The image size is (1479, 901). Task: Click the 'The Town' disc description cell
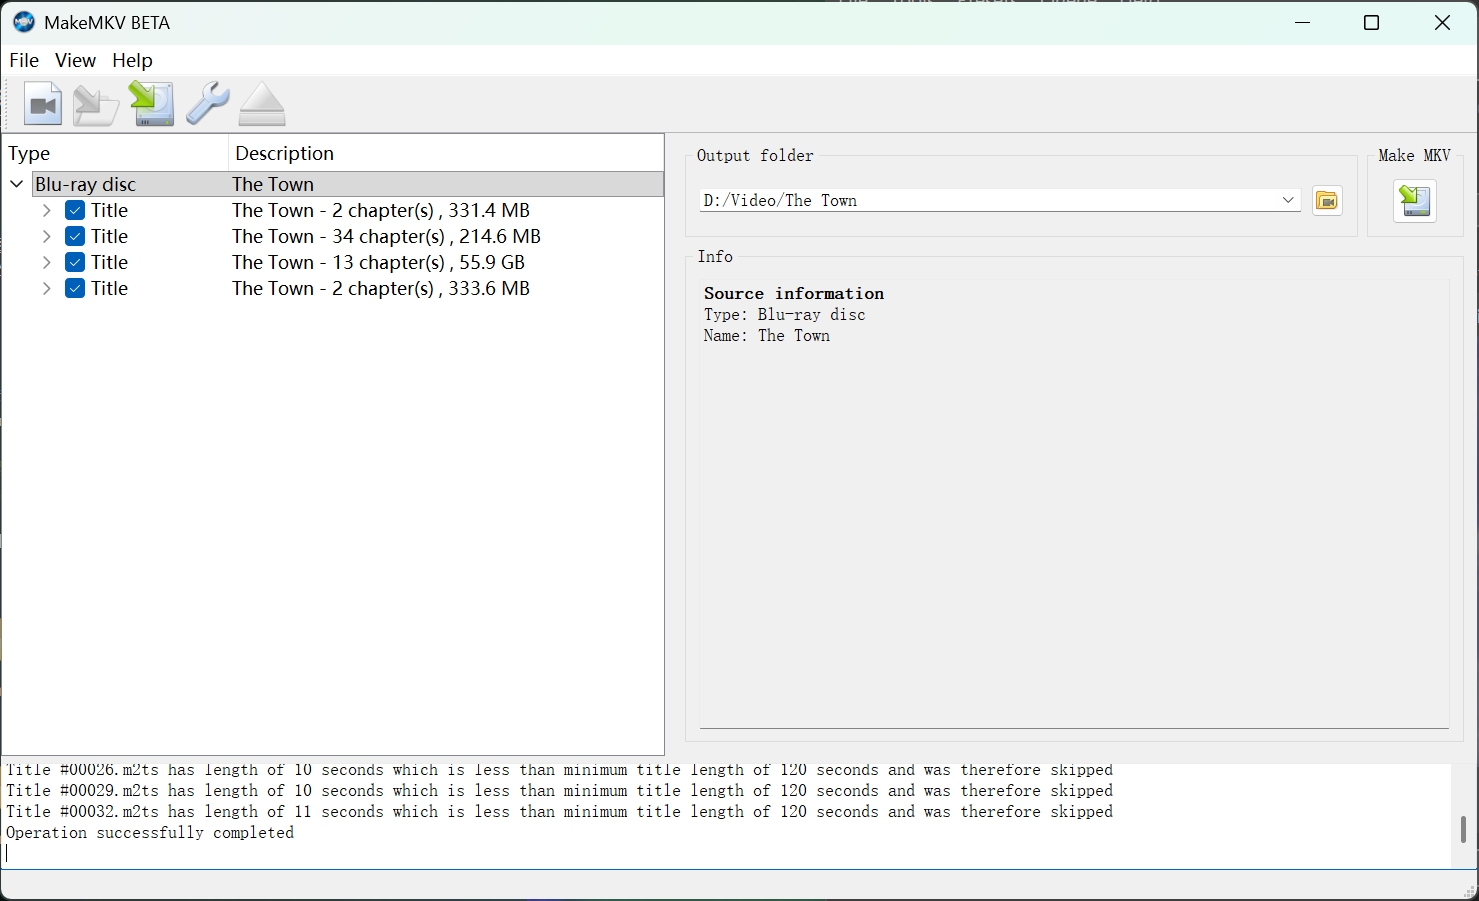273,184
